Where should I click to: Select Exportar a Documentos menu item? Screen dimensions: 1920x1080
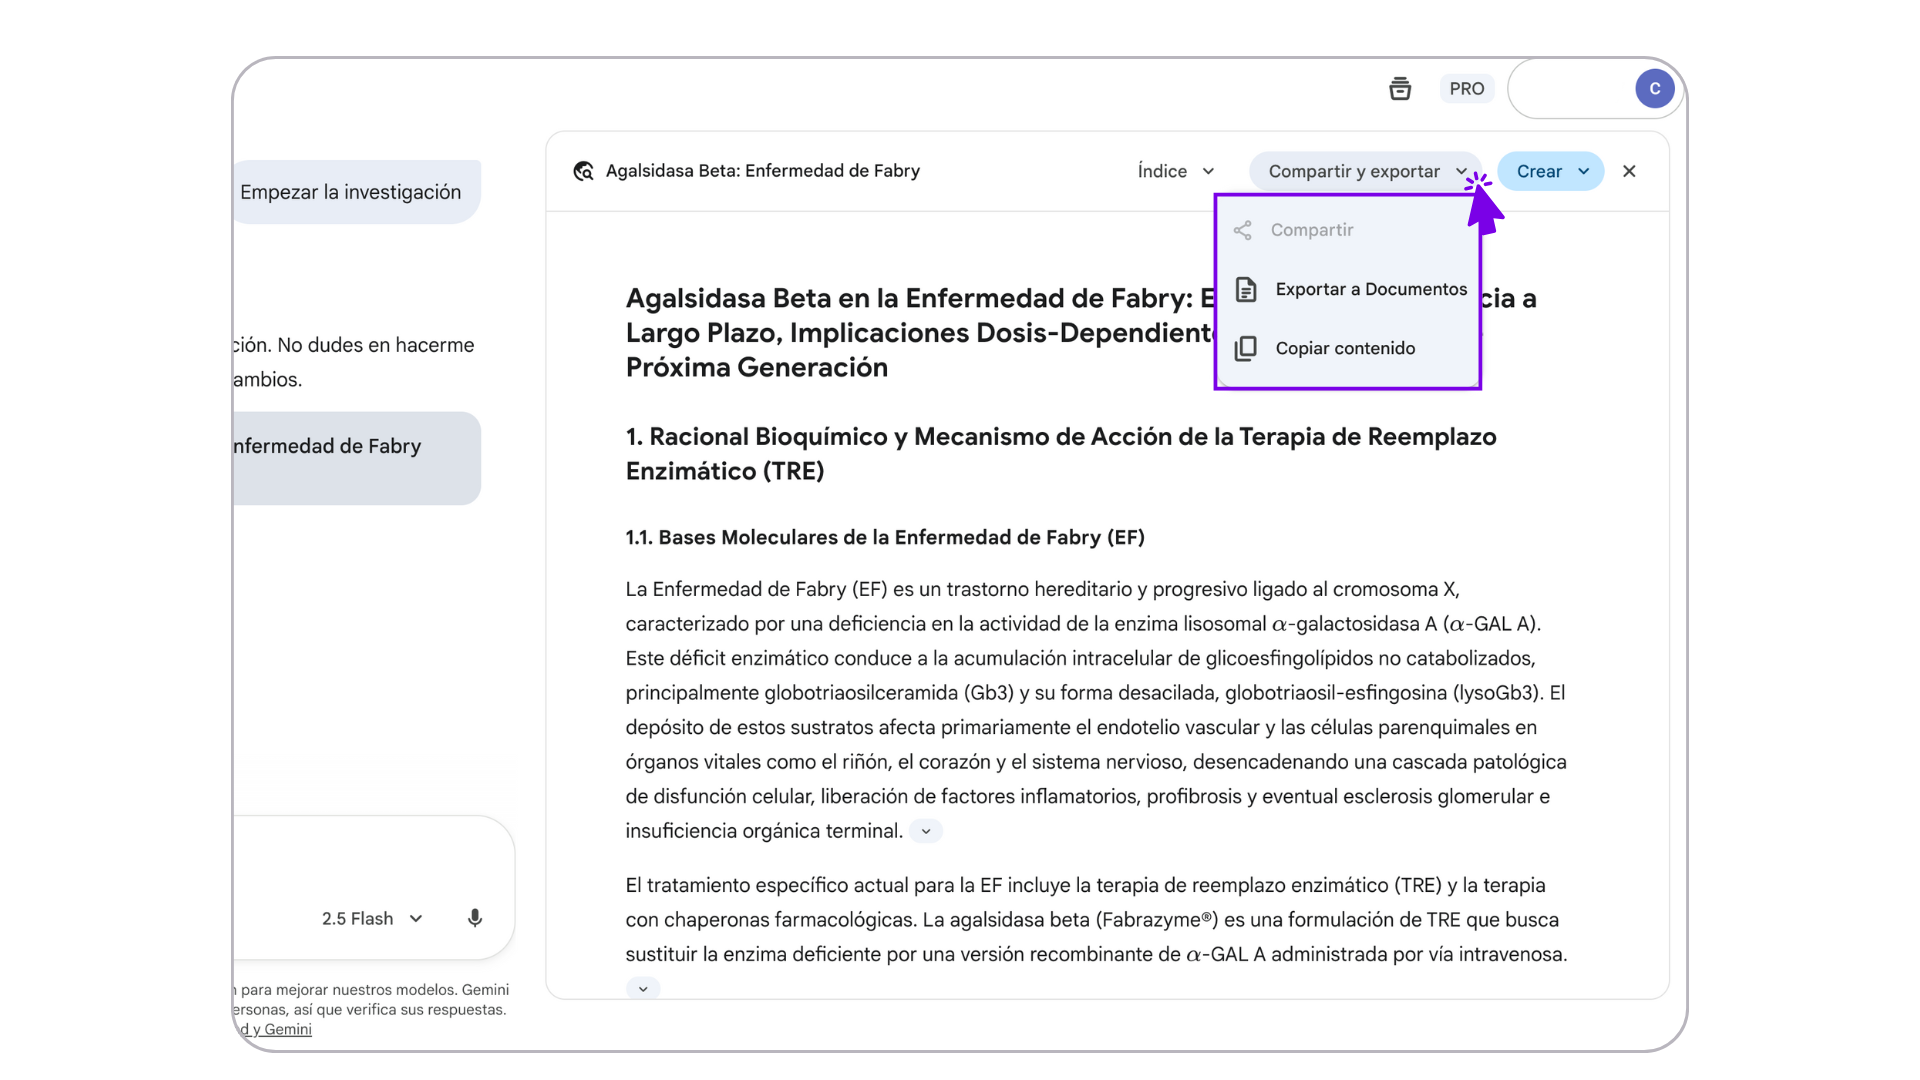coord(1370,289)
